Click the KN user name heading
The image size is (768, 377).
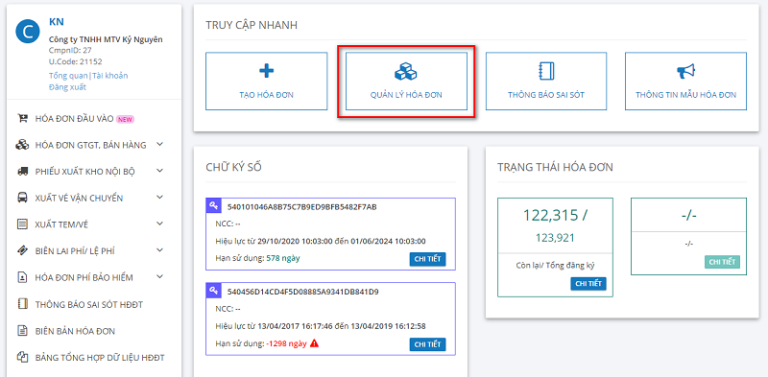click(x=56, y=22)
